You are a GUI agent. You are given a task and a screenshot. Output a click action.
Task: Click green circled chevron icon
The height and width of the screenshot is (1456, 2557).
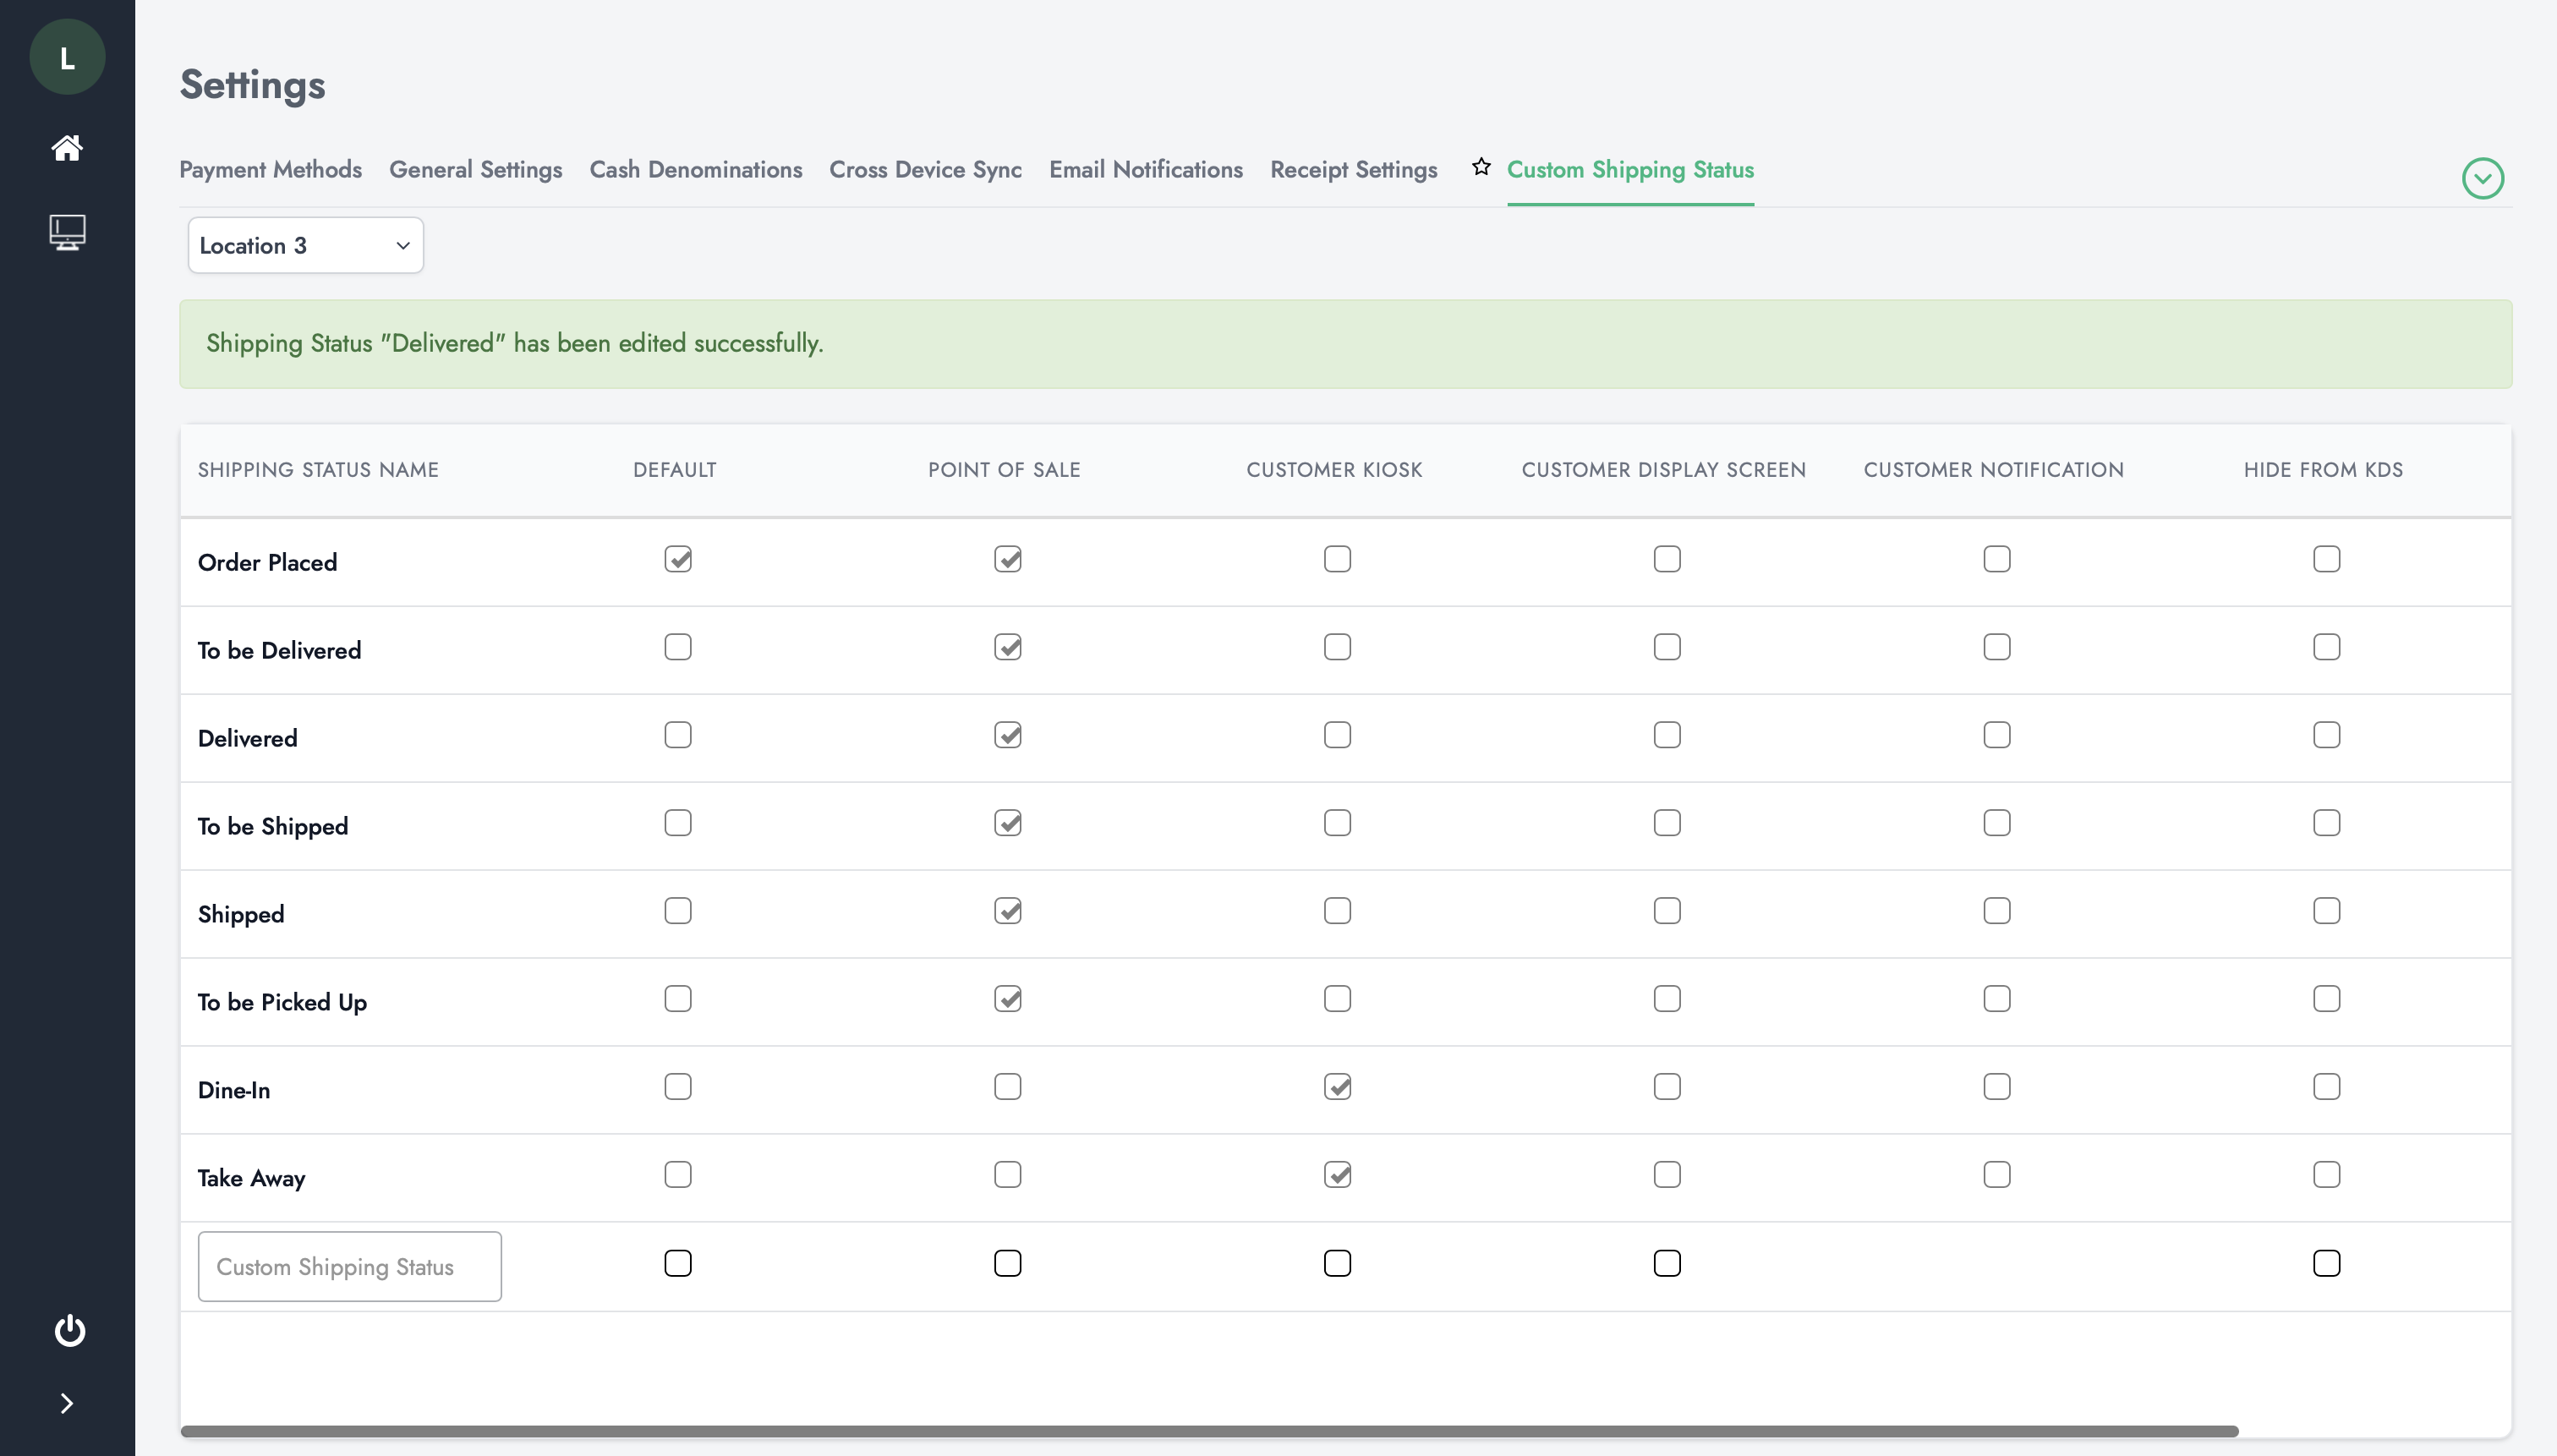point(2482,179)
